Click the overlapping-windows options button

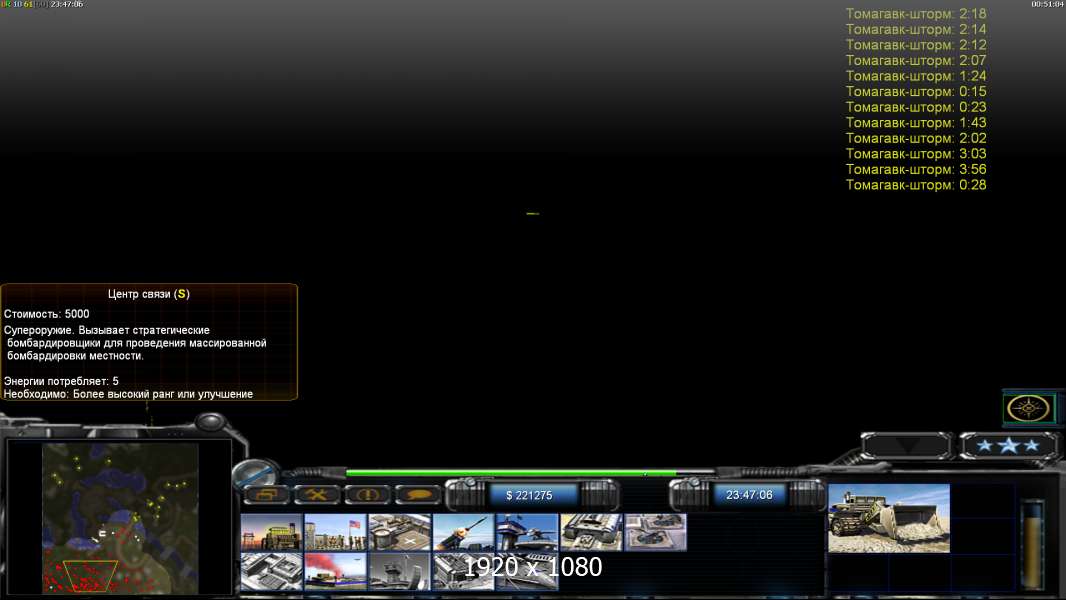pos(266,495)
